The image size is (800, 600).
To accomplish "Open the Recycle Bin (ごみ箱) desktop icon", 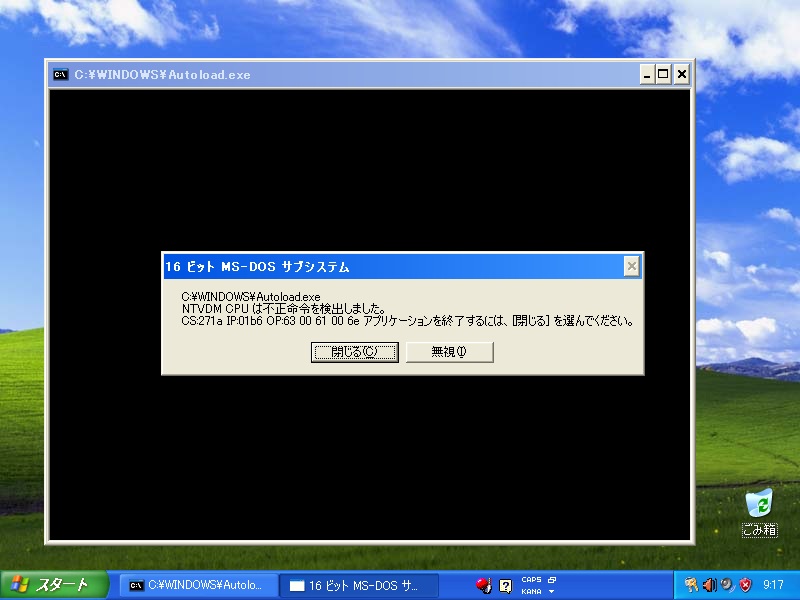I will pos(759,512).
